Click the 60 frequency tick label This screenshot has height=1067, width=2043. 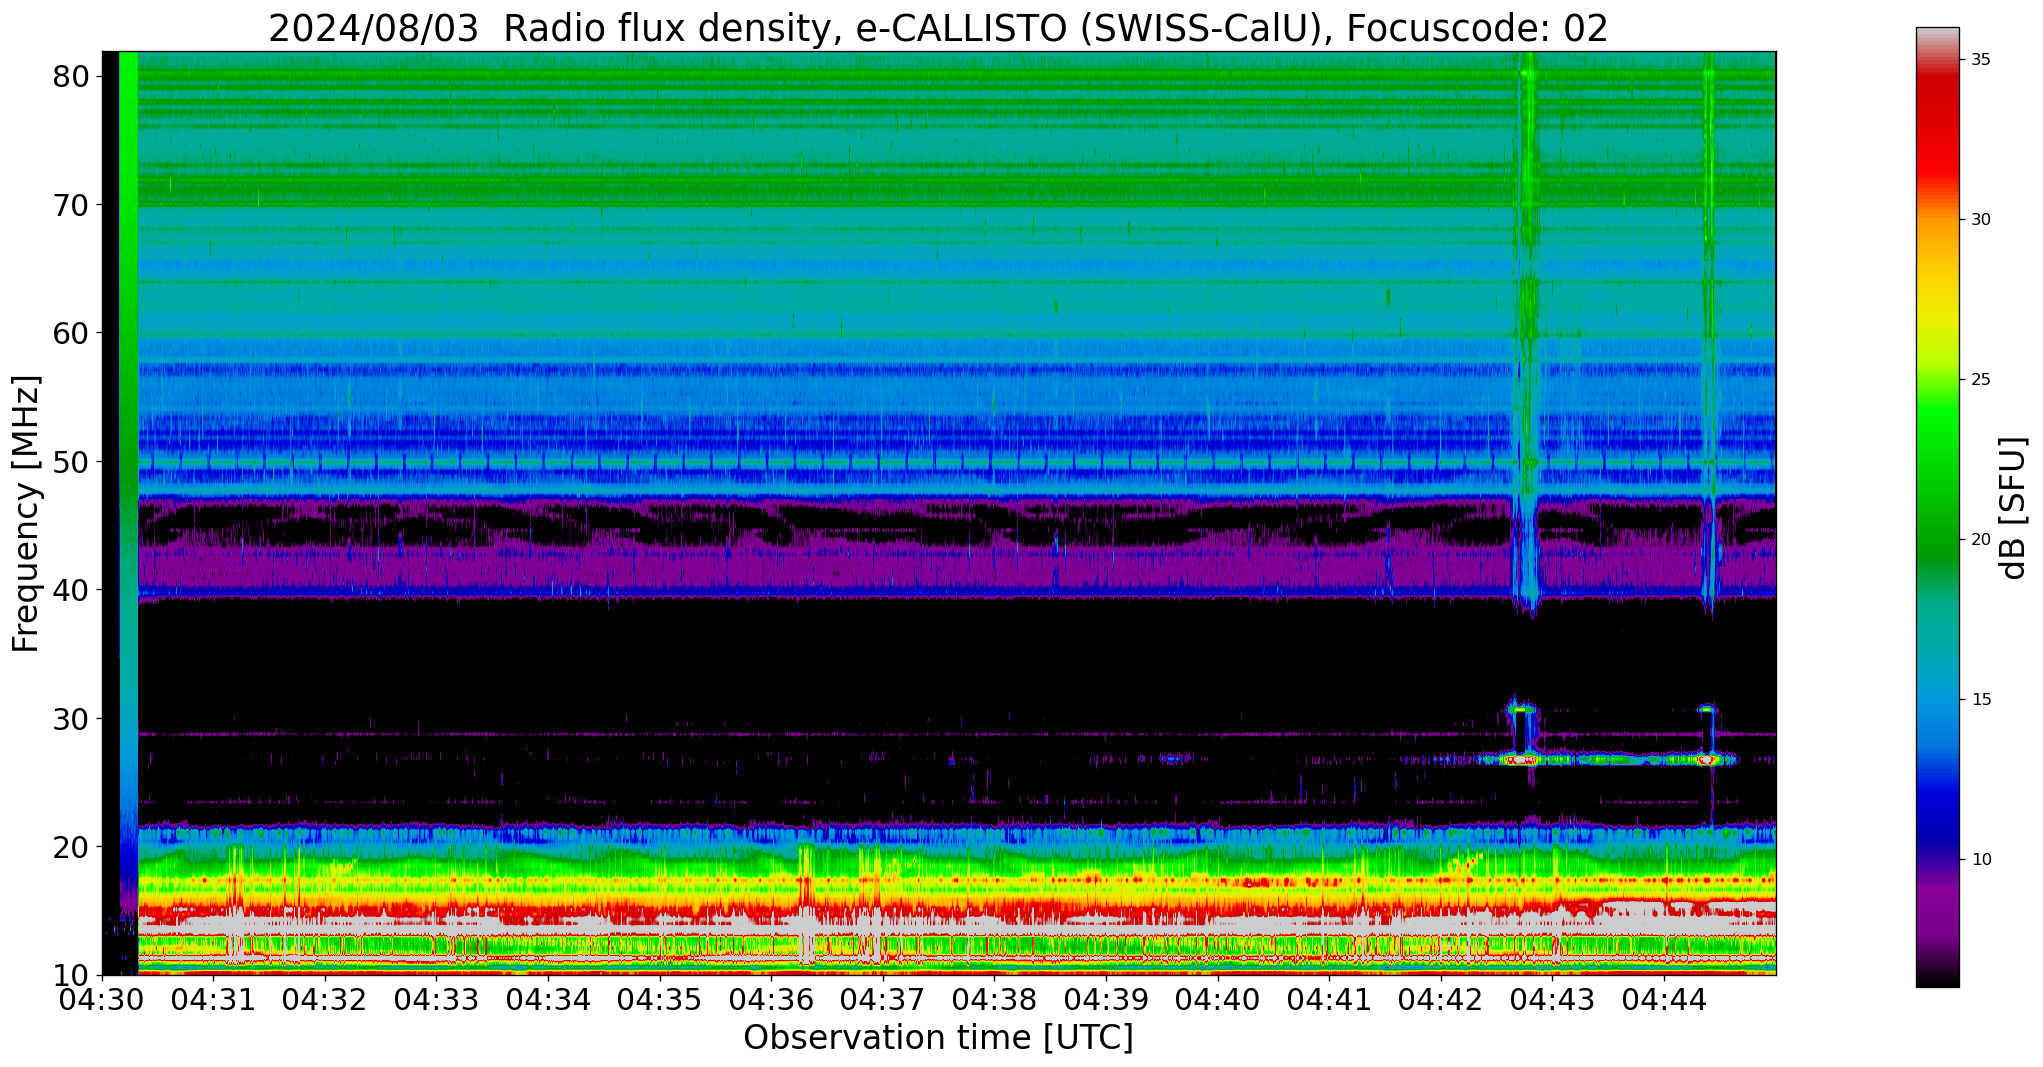pos(72,333)
